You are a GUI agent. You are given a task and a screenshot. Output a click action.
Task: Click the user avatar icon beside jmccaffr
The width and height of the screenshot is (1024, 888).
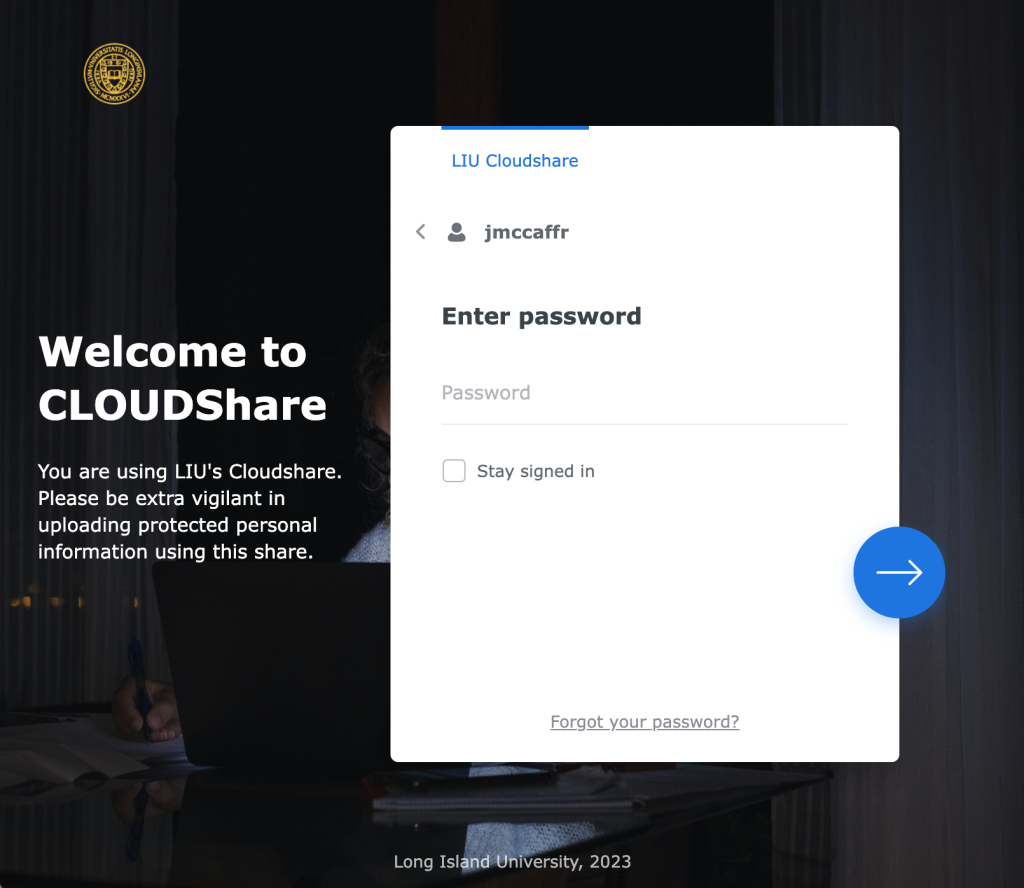pos(456,232)
